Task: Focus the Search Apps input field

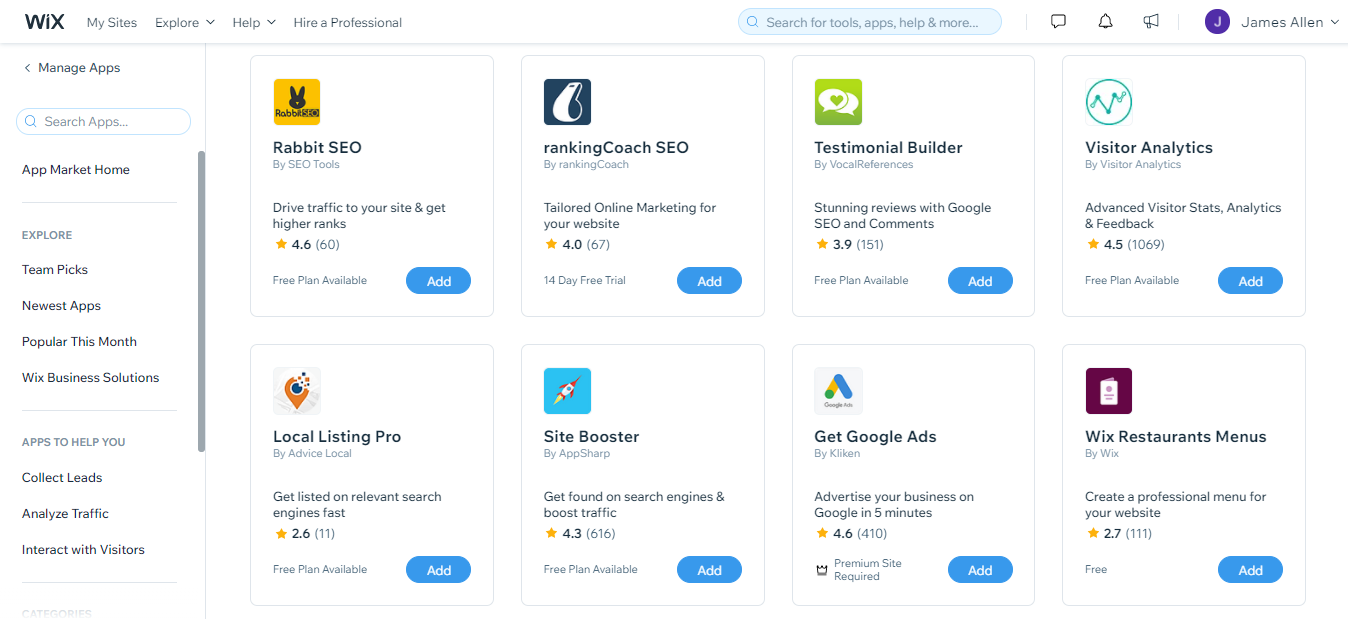Action: (103, 122)
